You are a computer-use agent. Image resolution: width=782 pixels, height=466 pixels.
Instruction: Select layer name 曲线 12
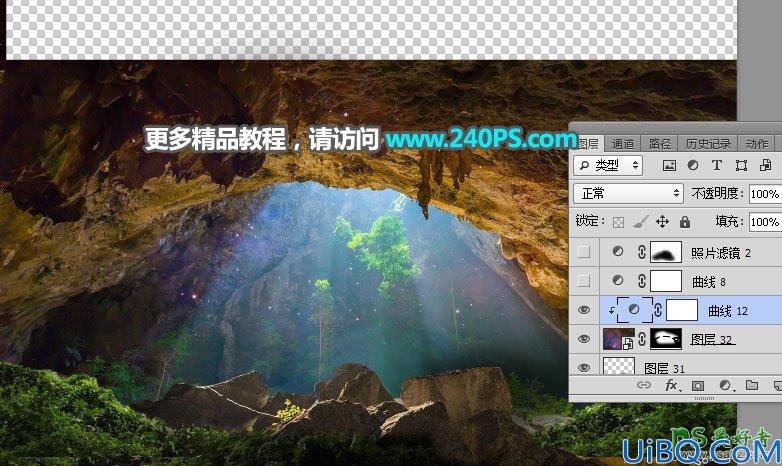coord(728,311)
